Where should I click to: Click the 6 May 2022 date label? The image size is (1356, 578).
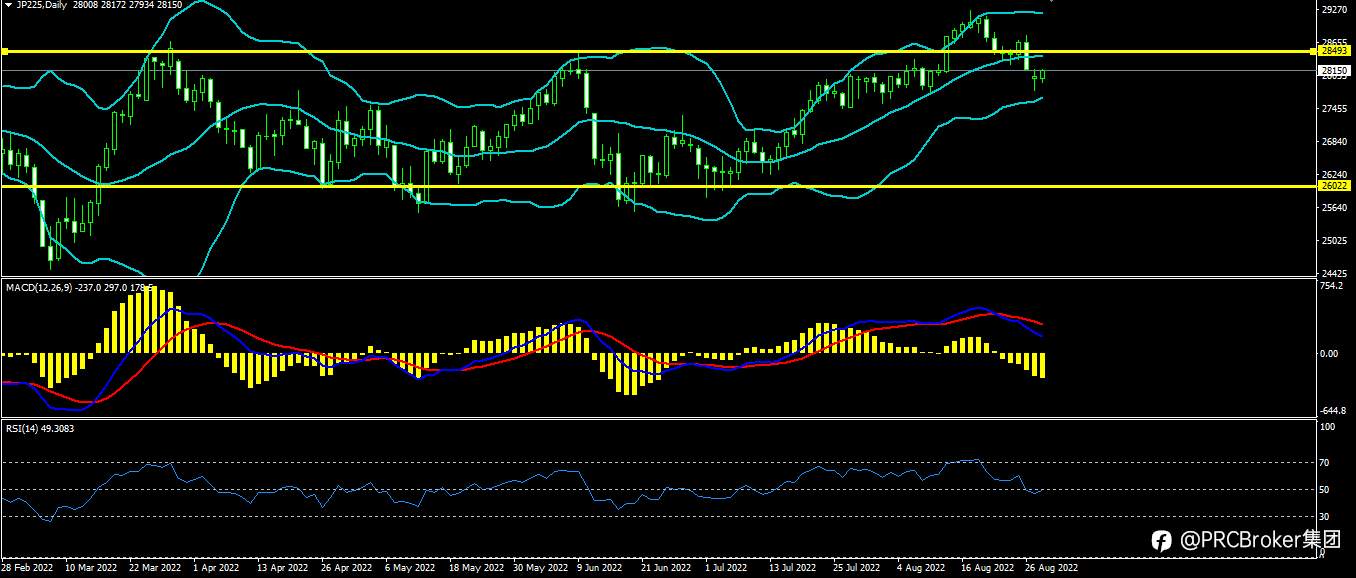(x=410, y=567)
